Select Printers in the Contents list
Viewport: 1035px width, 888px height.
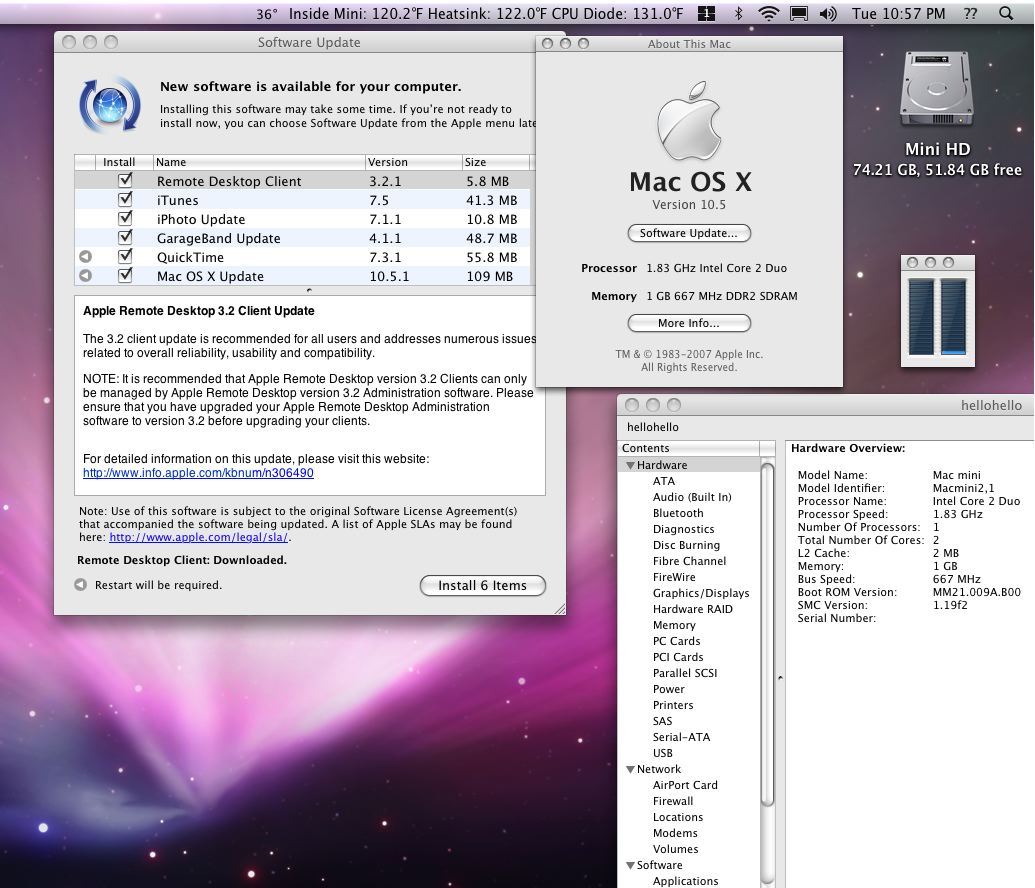(x=673, y=705)
